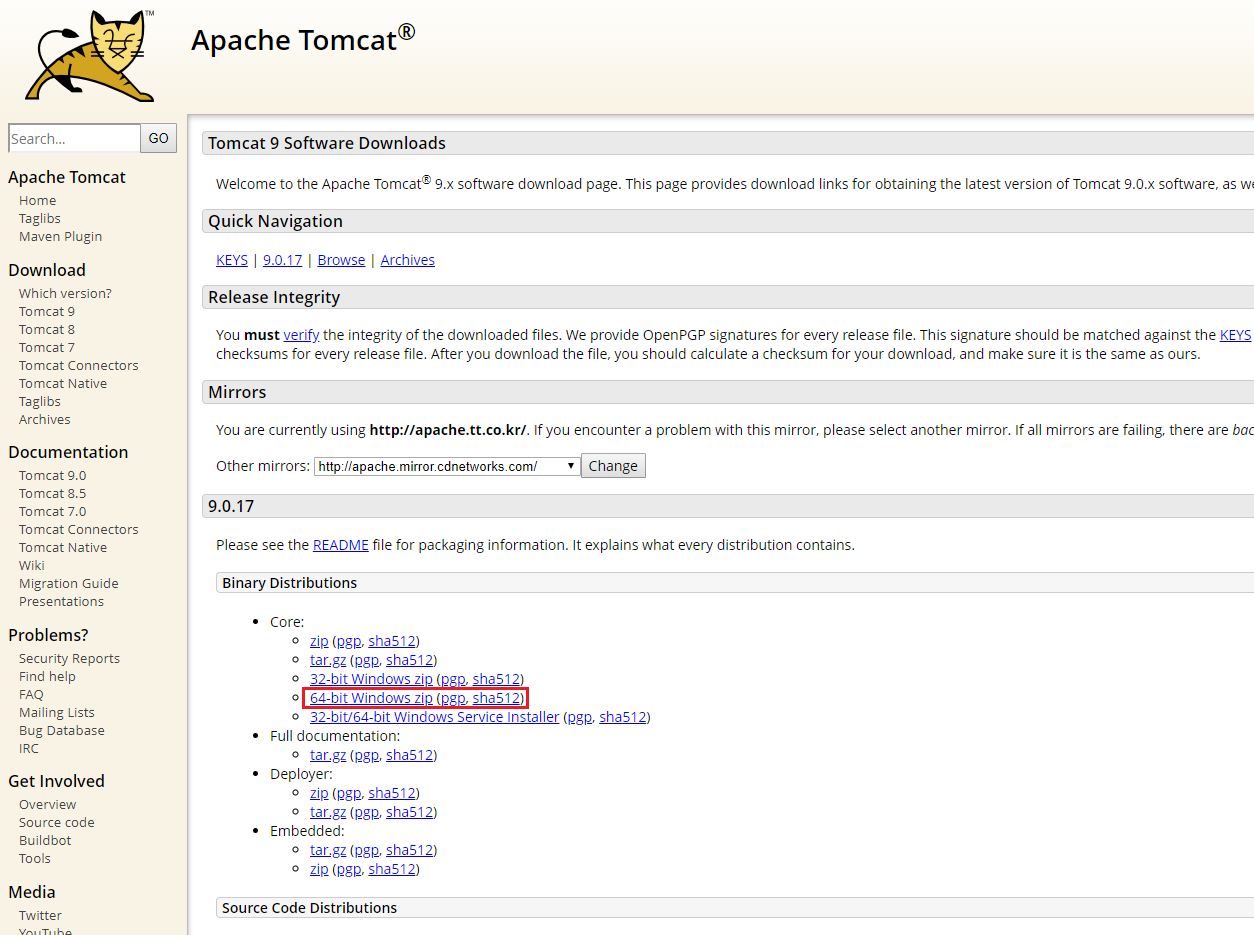Open Maven Plugin in the sidebar

coord(60,236)
